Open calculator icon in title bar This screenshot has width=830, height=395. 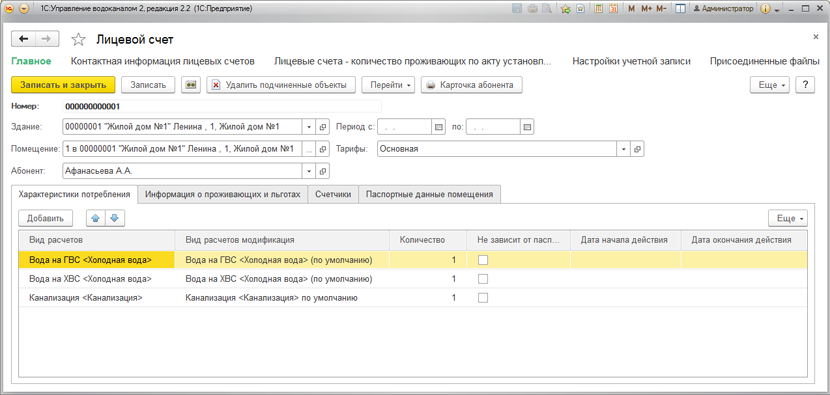coord(598,9)
